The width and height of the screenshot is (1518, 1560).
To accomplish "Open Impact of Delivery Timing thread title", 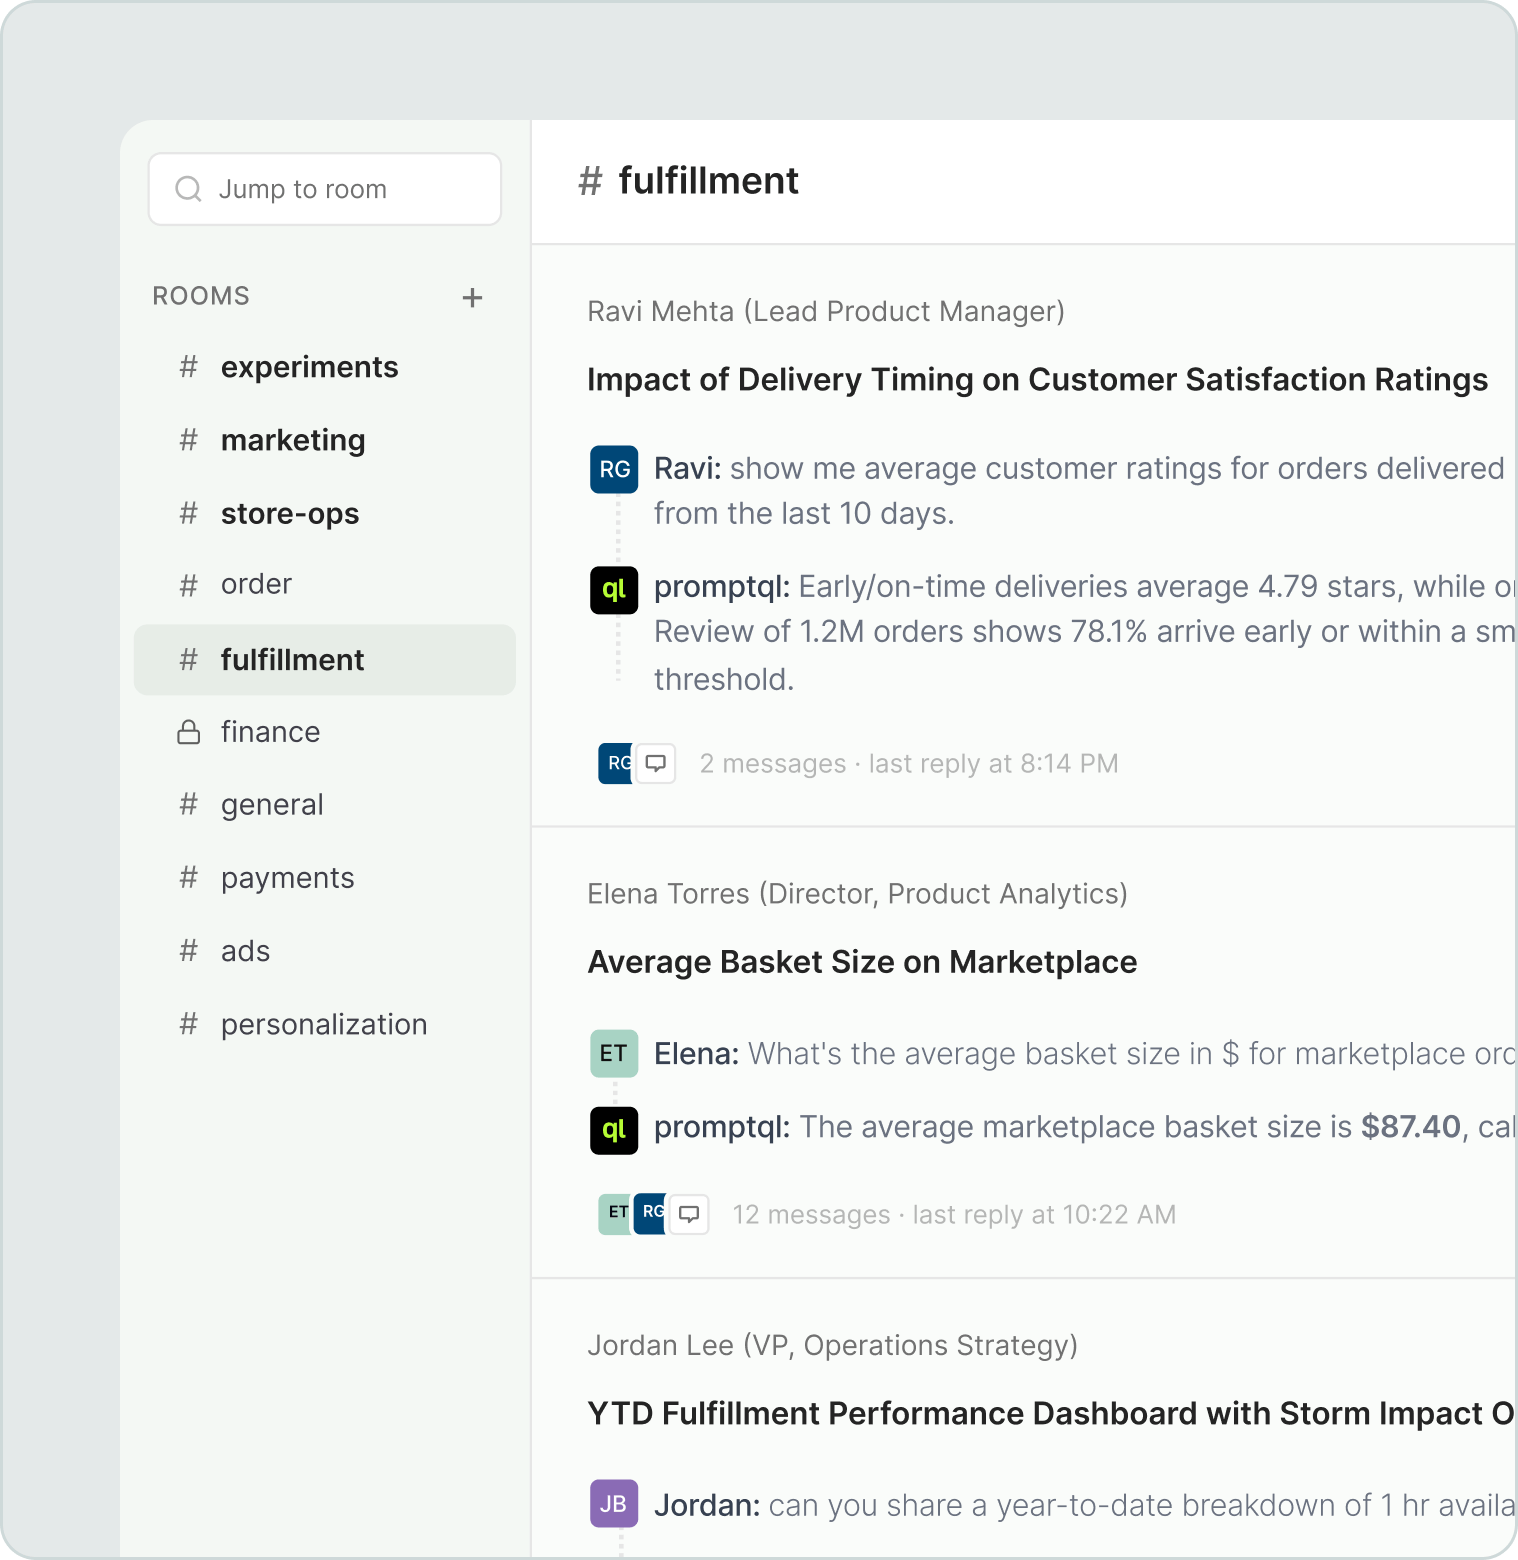I will pos(1037,380).
